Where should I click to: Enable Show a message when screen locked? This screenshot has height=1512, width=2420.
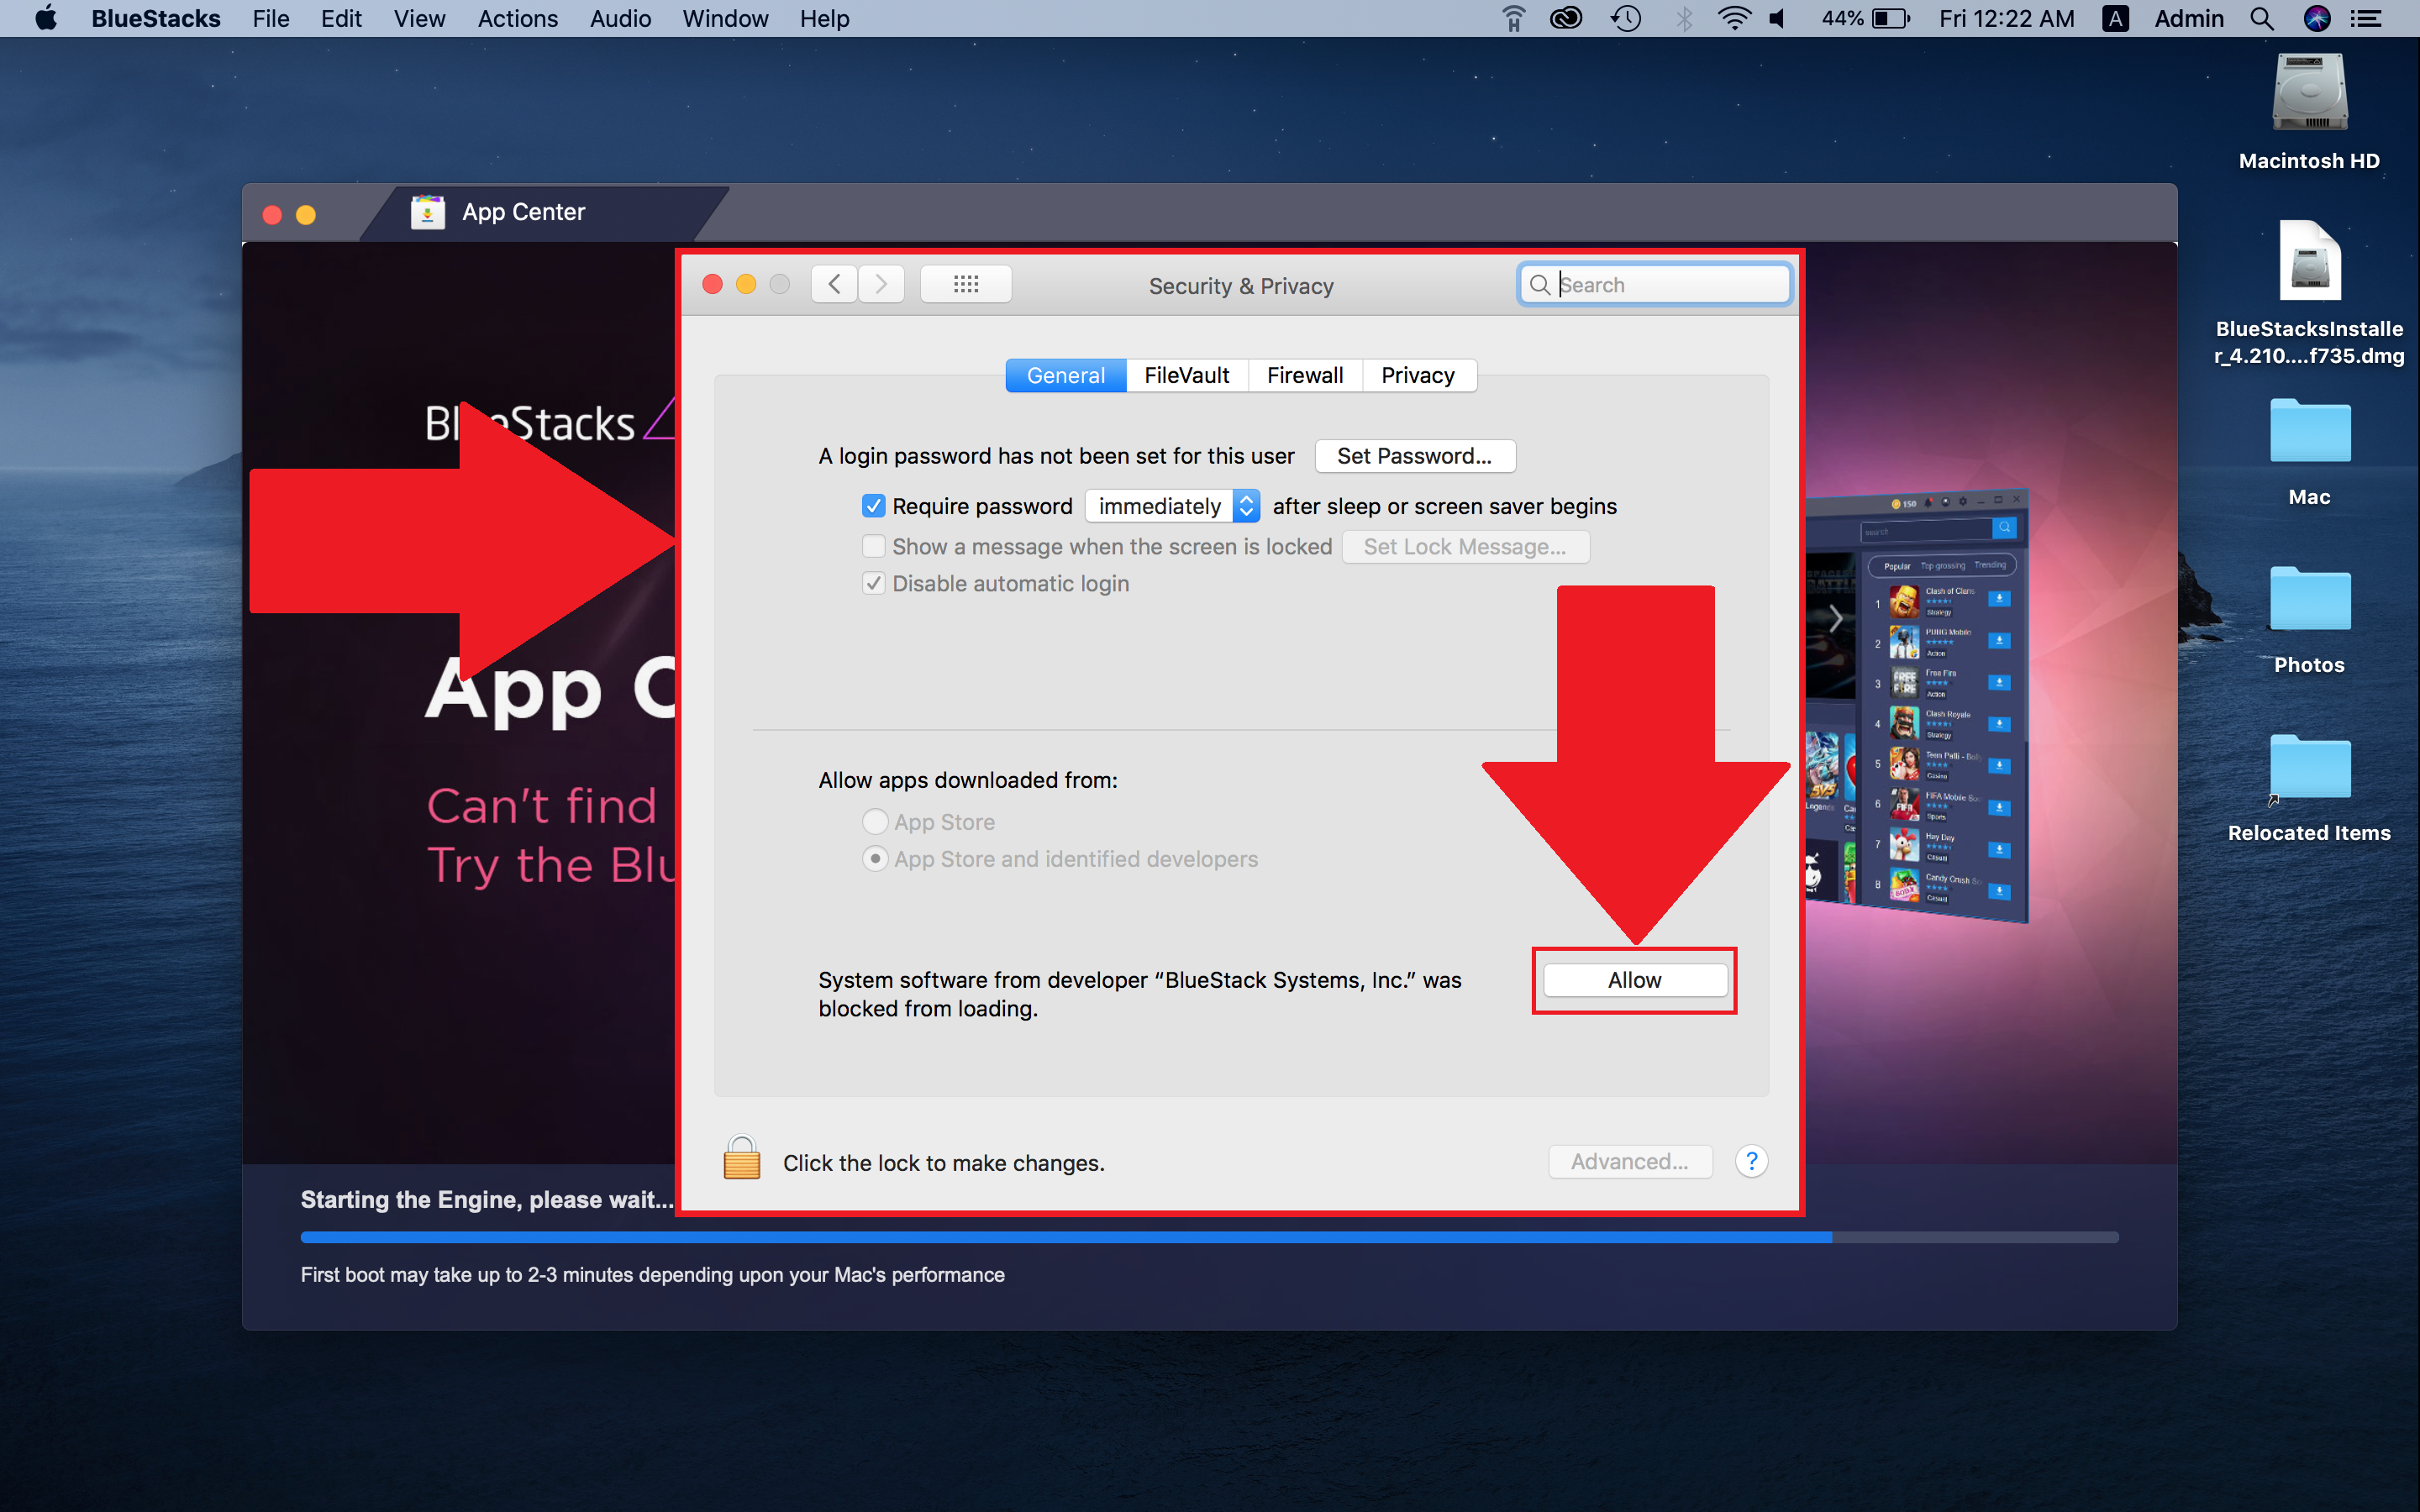pos(871,545)
